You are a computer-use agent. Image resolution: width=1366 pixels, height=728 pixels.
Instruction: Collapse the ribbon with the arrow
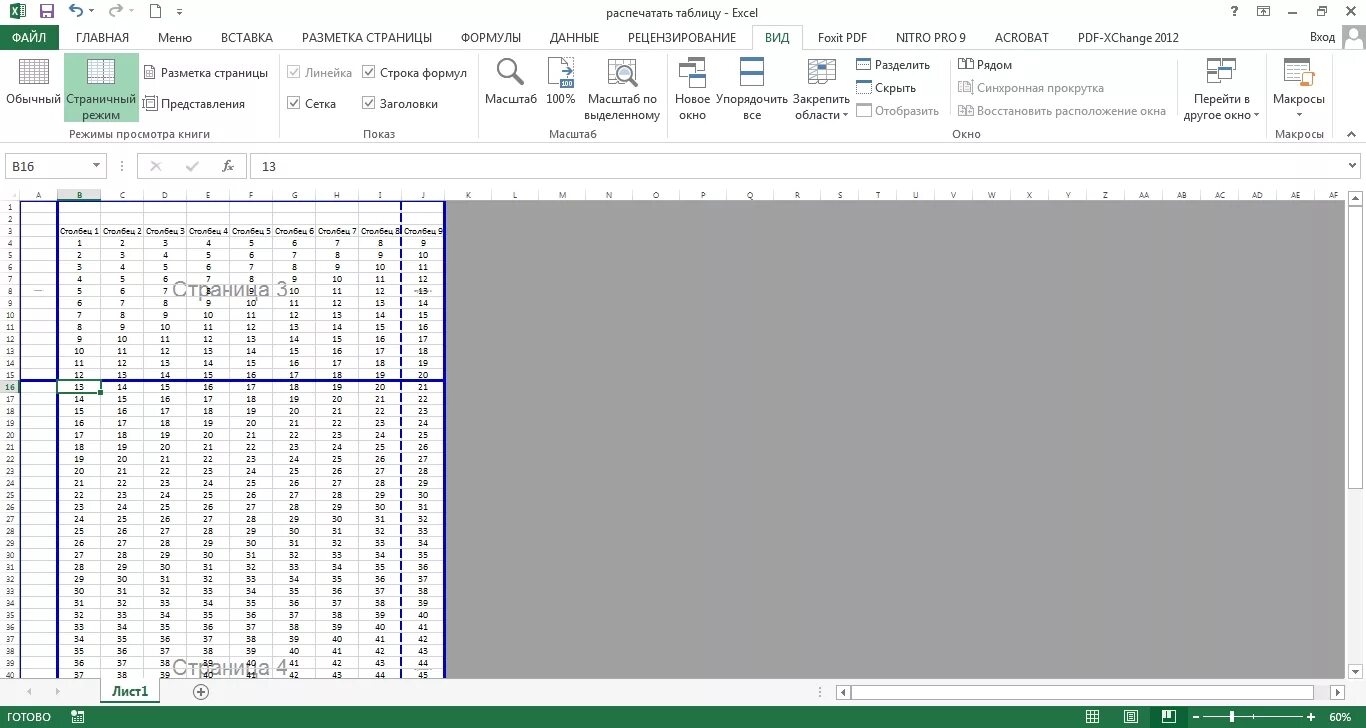tap(1353, 133)
